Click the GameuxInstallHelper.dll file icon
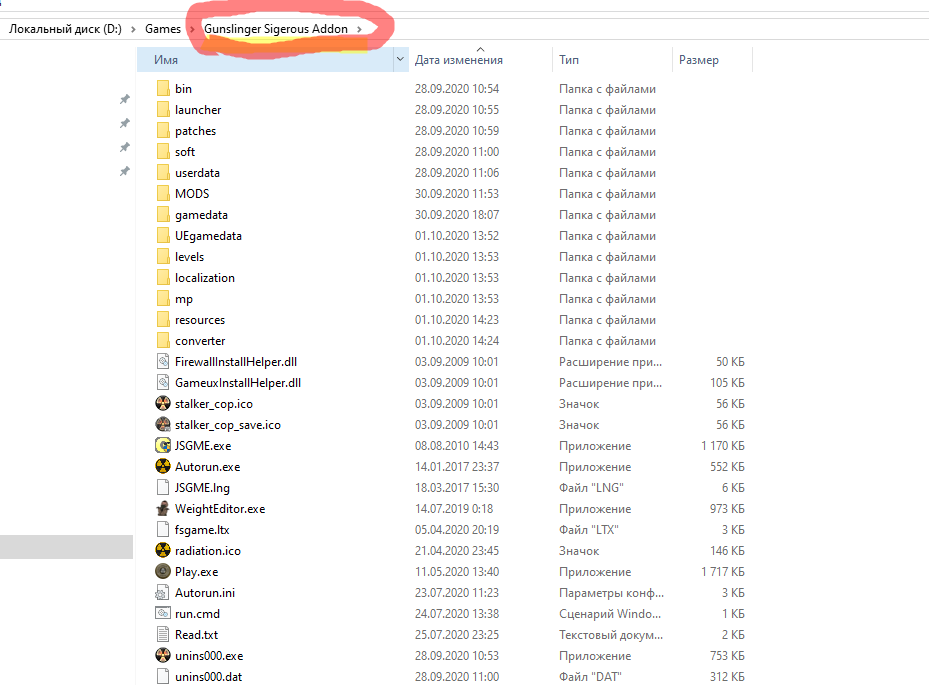The image size is (929, 685). (x=163, y=383)
